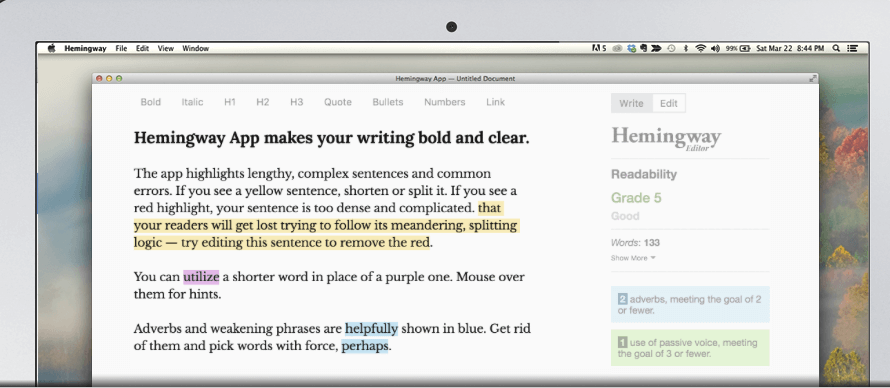Viewport: 890px width, 388px height.
Task: Apply Italic formatting
Action: 192,102
